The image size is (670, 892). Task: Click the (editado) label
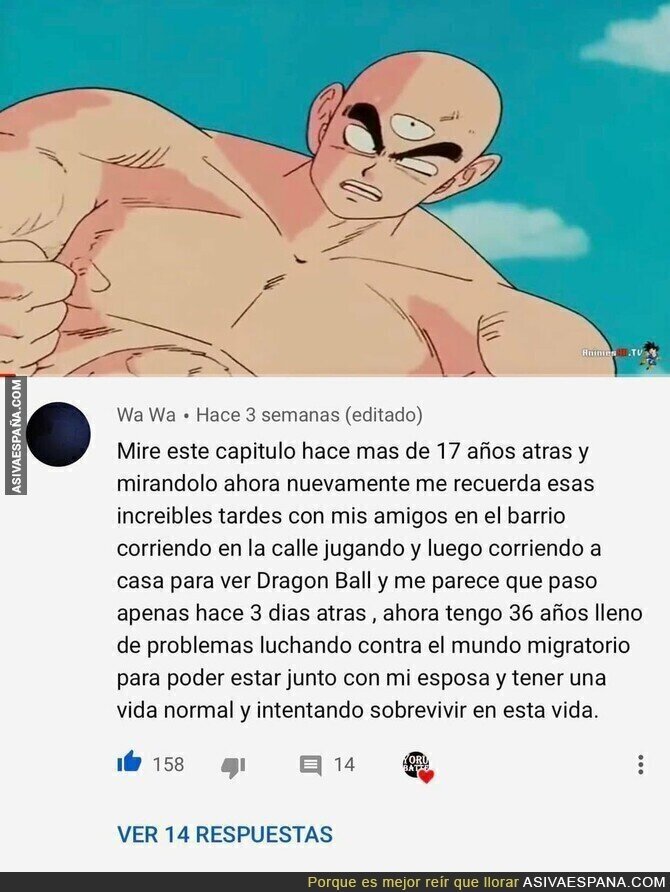click(x=383, y=415)
